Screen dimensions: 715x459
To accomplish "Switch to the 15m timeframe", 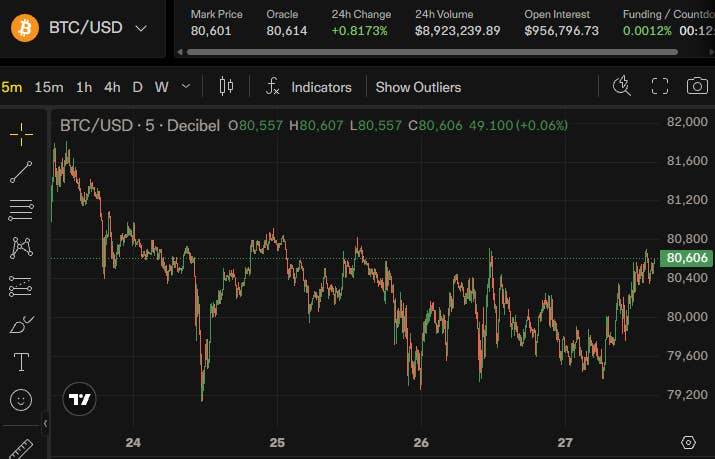I will coord(49,87).
